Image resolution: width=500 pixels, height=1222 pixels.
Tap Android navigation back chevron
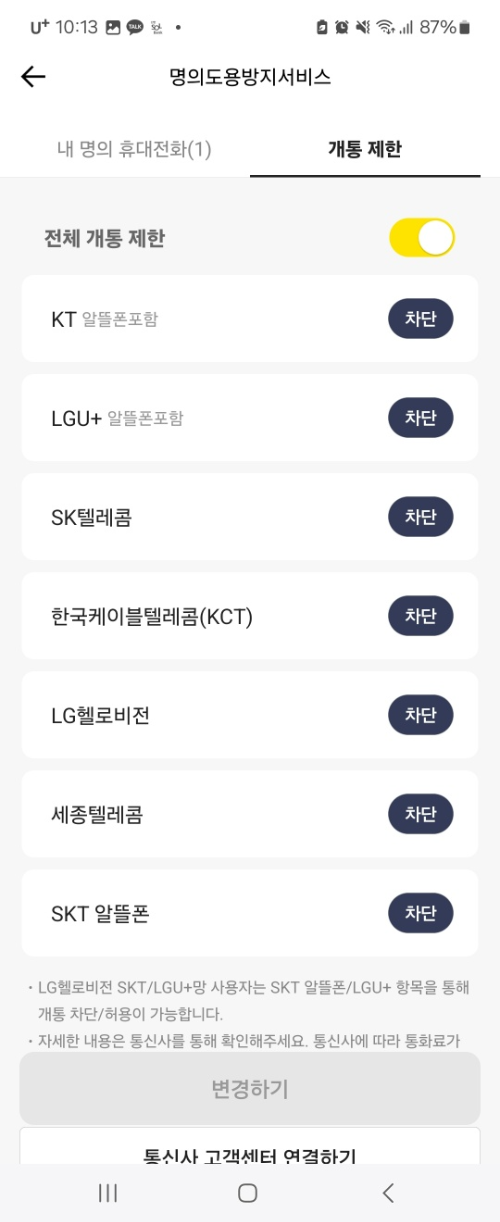[389, 1192]
